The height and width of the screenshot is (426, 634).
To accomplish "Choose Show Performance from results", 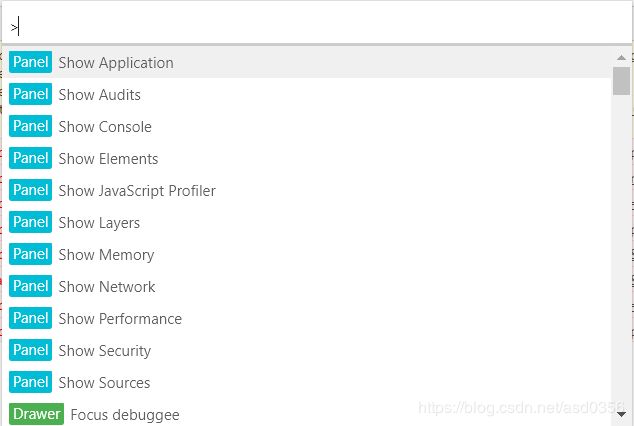I will [307, 318].
